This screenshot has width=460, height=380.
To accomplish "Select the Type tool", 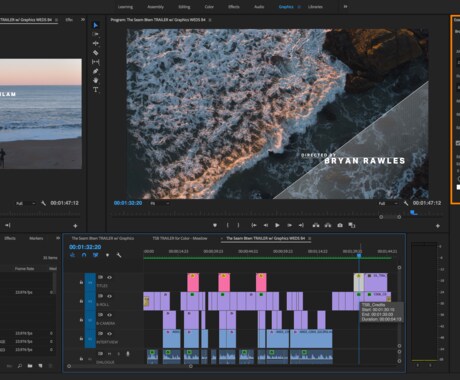I will pyautogui.click(x=96, y=90).
